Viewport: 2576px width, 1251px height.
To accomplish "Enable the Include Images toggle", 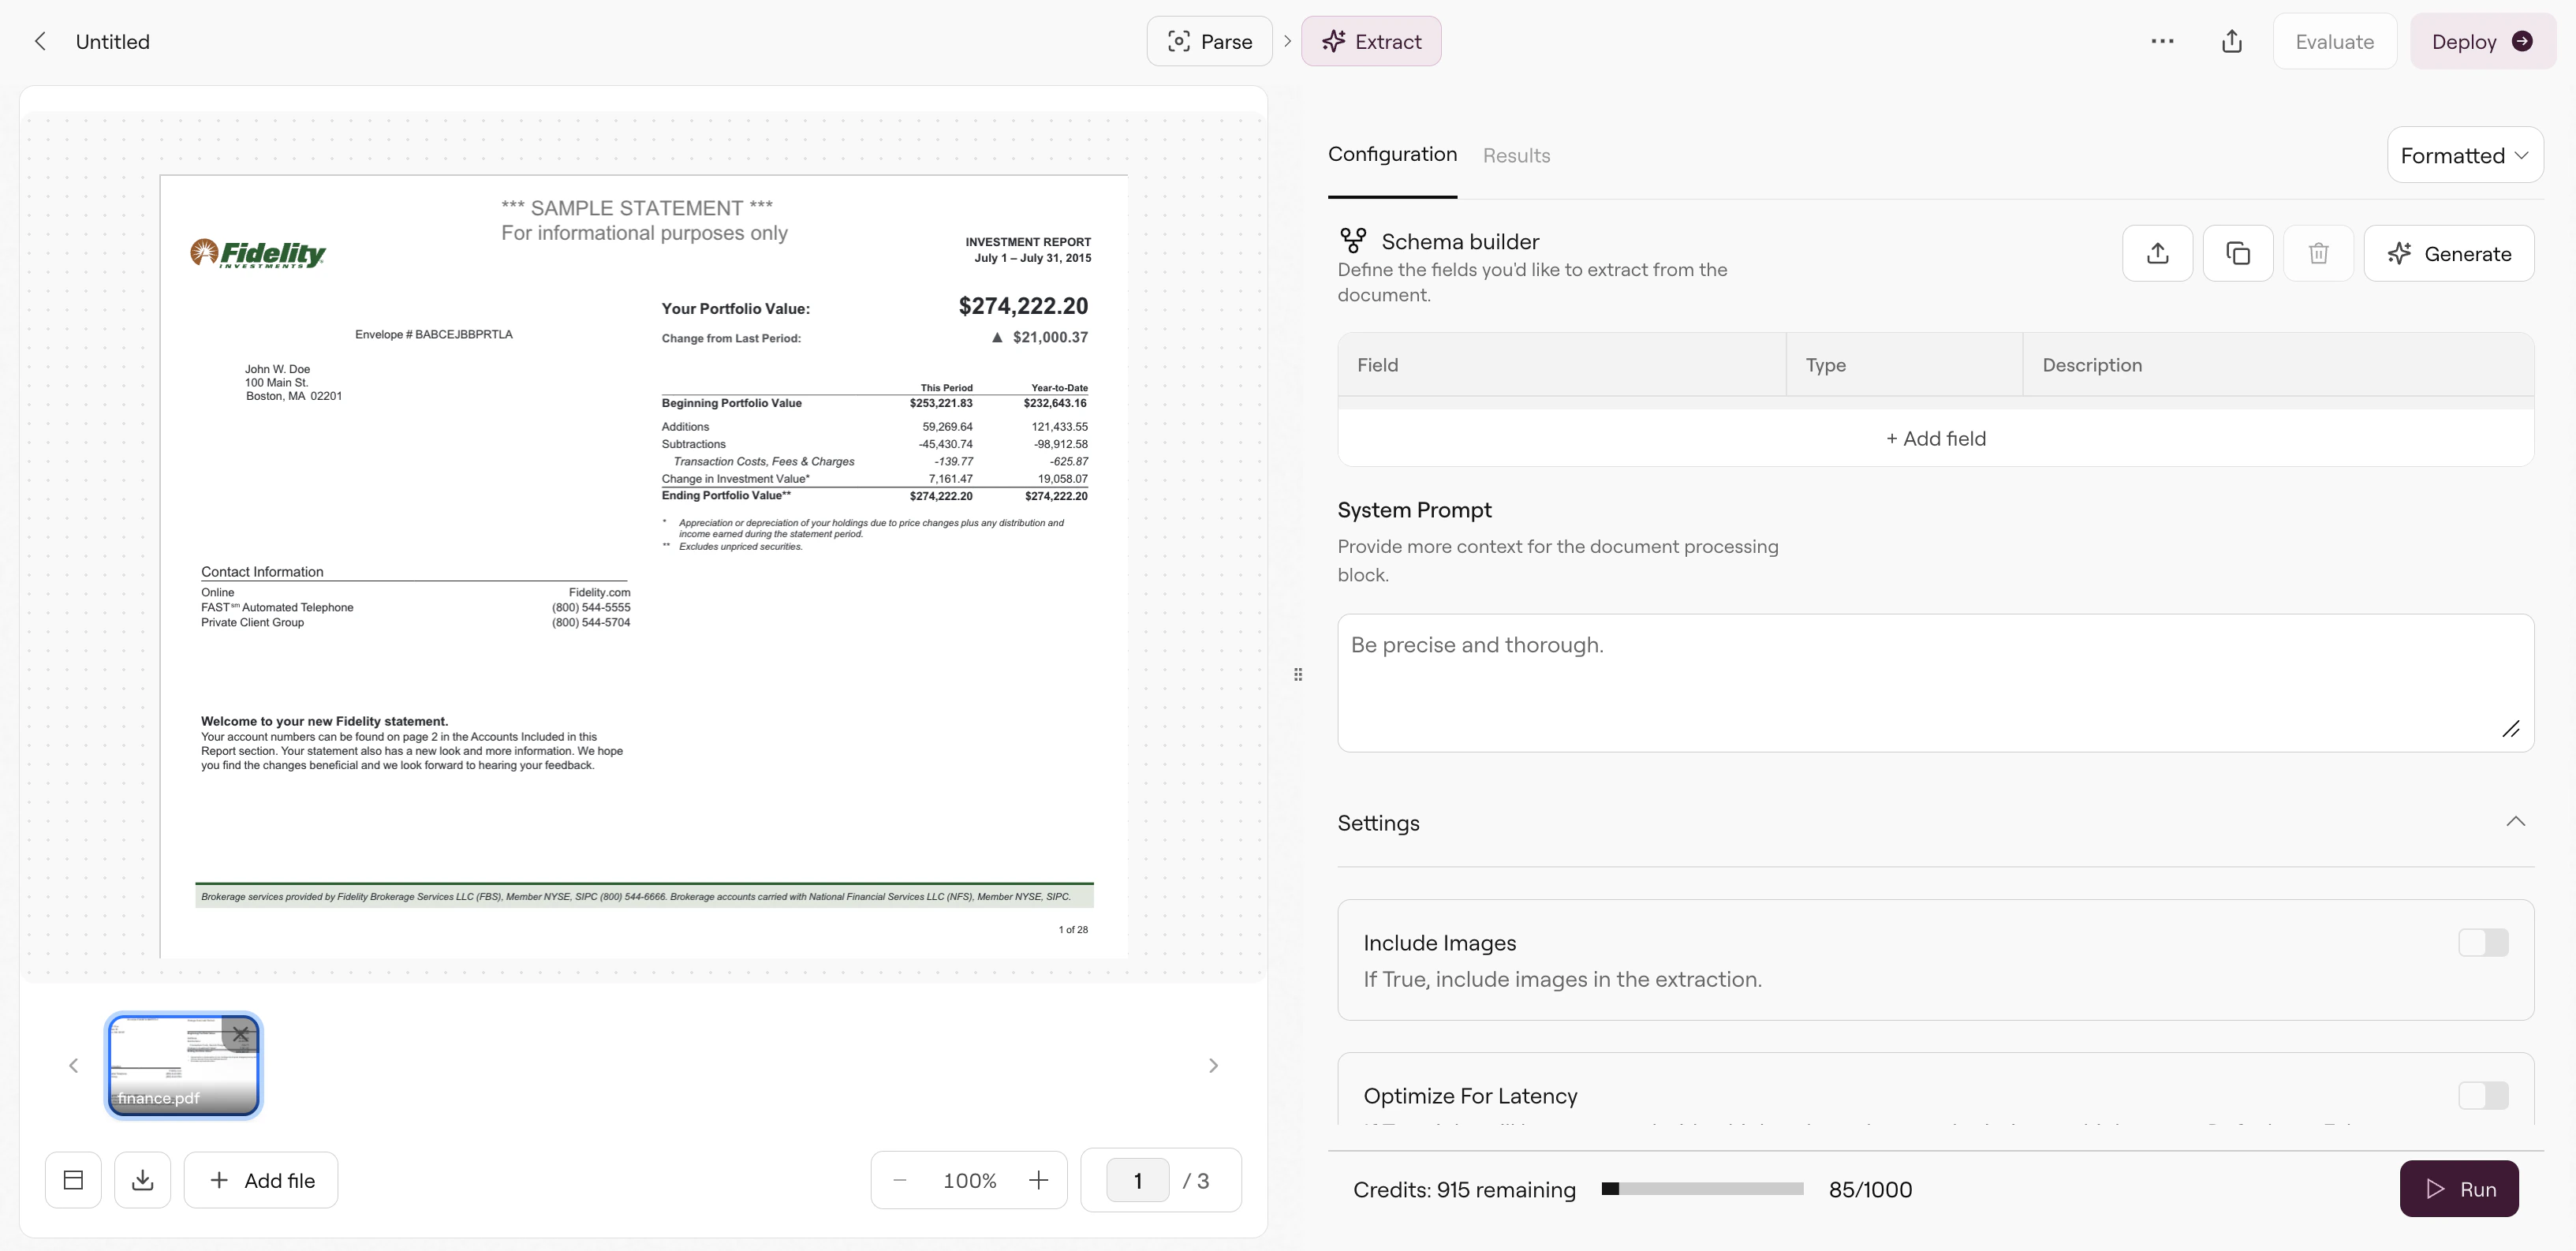I will 2482,942.
